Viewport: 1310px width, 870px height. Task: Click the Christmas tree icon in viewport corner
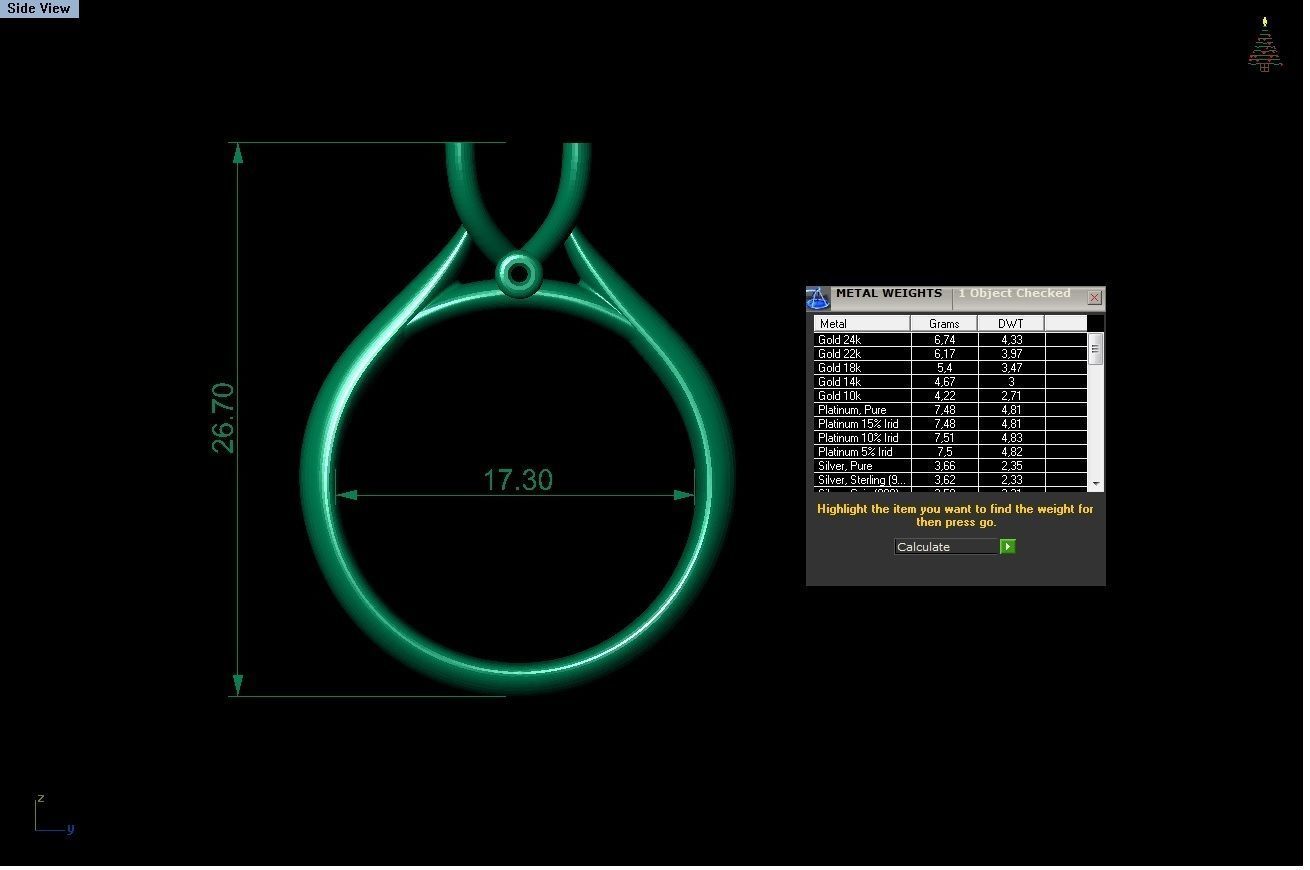1265,45
